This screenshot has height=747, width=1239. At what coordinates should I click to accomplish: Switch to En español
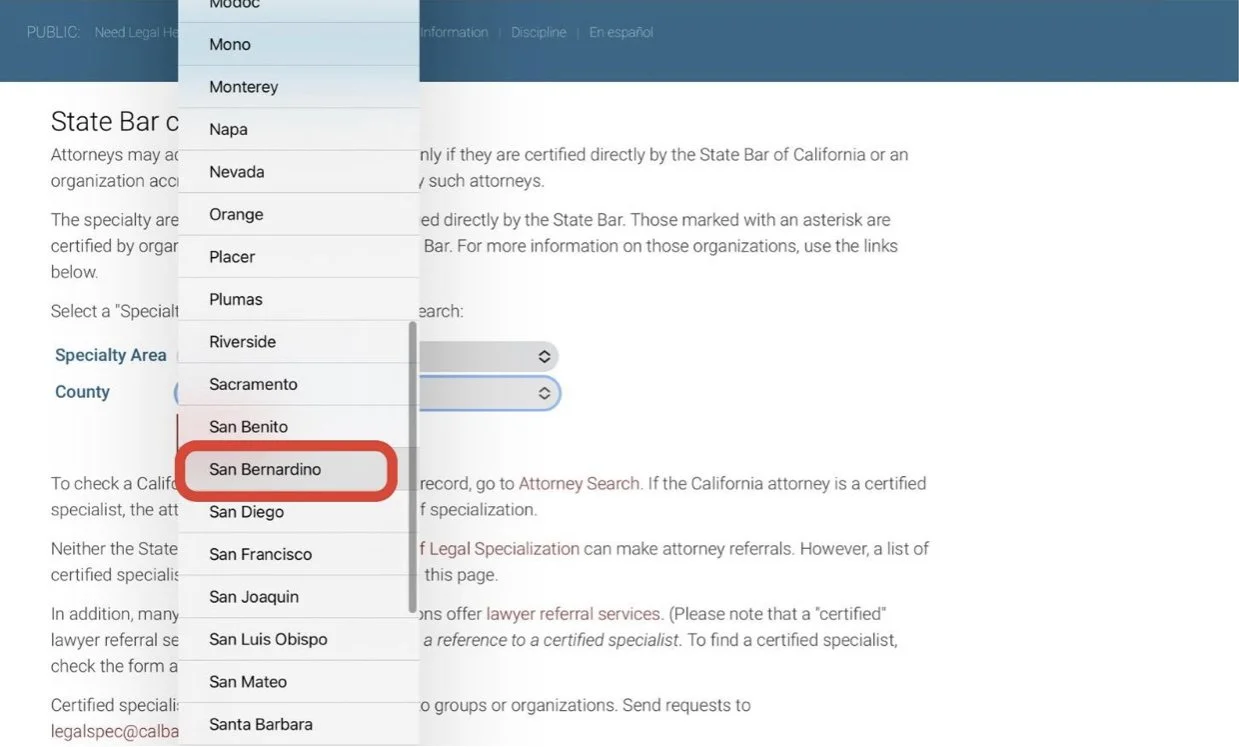(621, 33)
